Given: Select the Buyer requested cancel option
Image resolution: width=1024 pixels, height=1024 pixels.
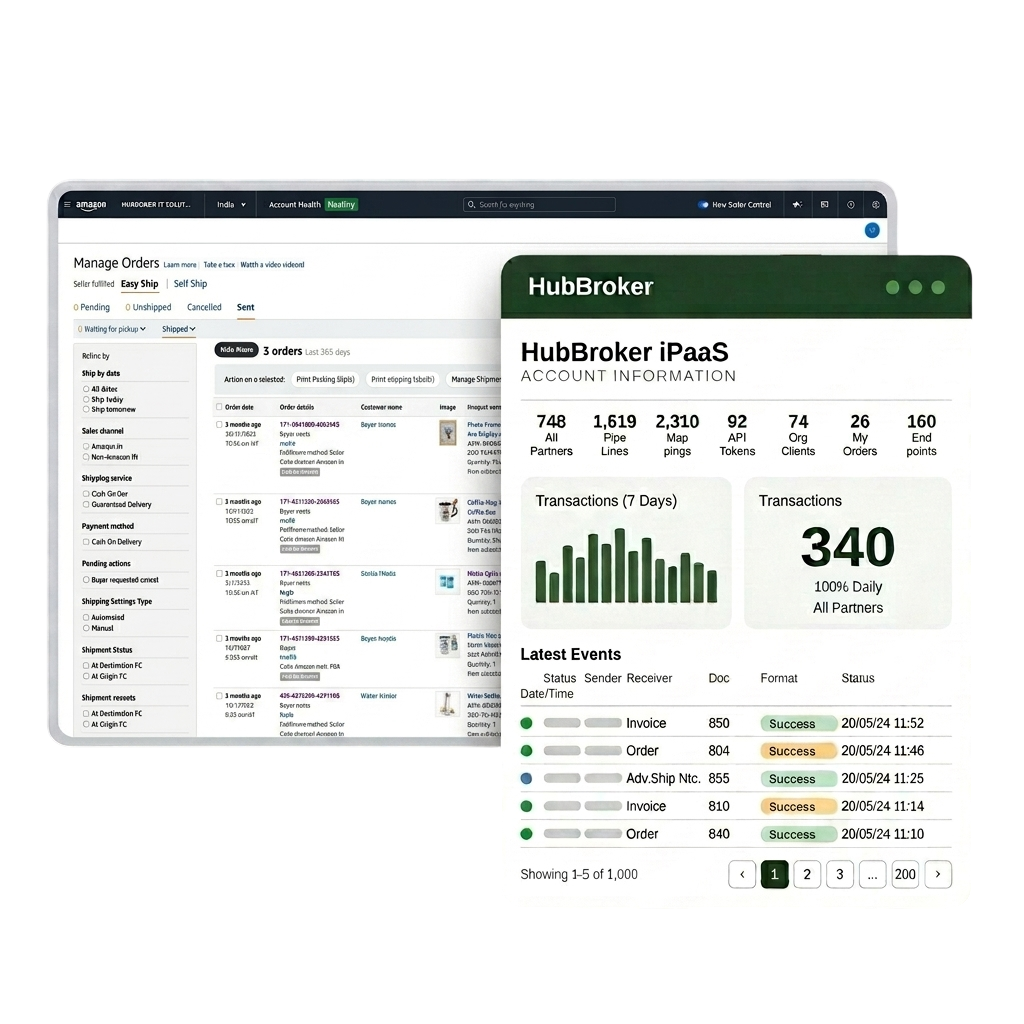Looking at the screenshot, I should point(86,580).
